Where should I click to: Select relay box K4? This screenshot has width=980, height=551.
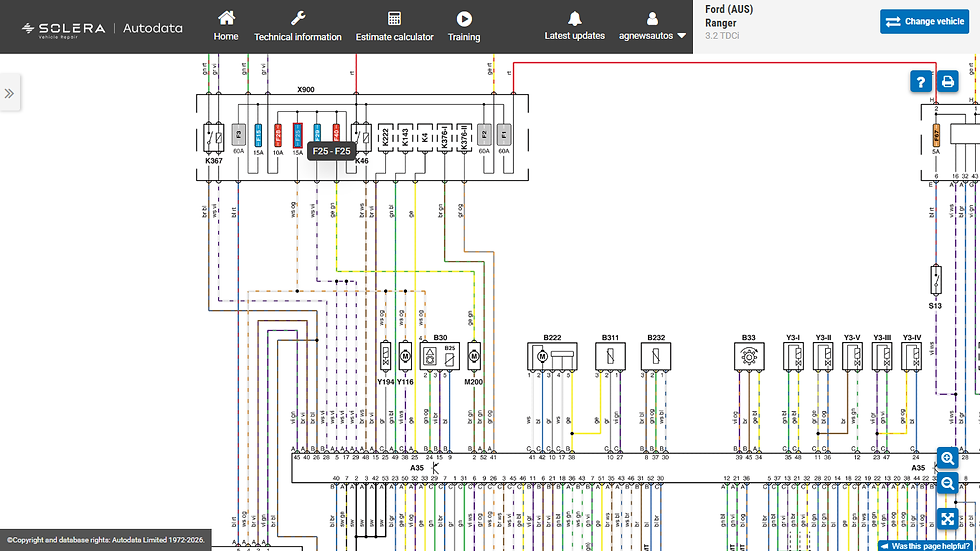425,137
